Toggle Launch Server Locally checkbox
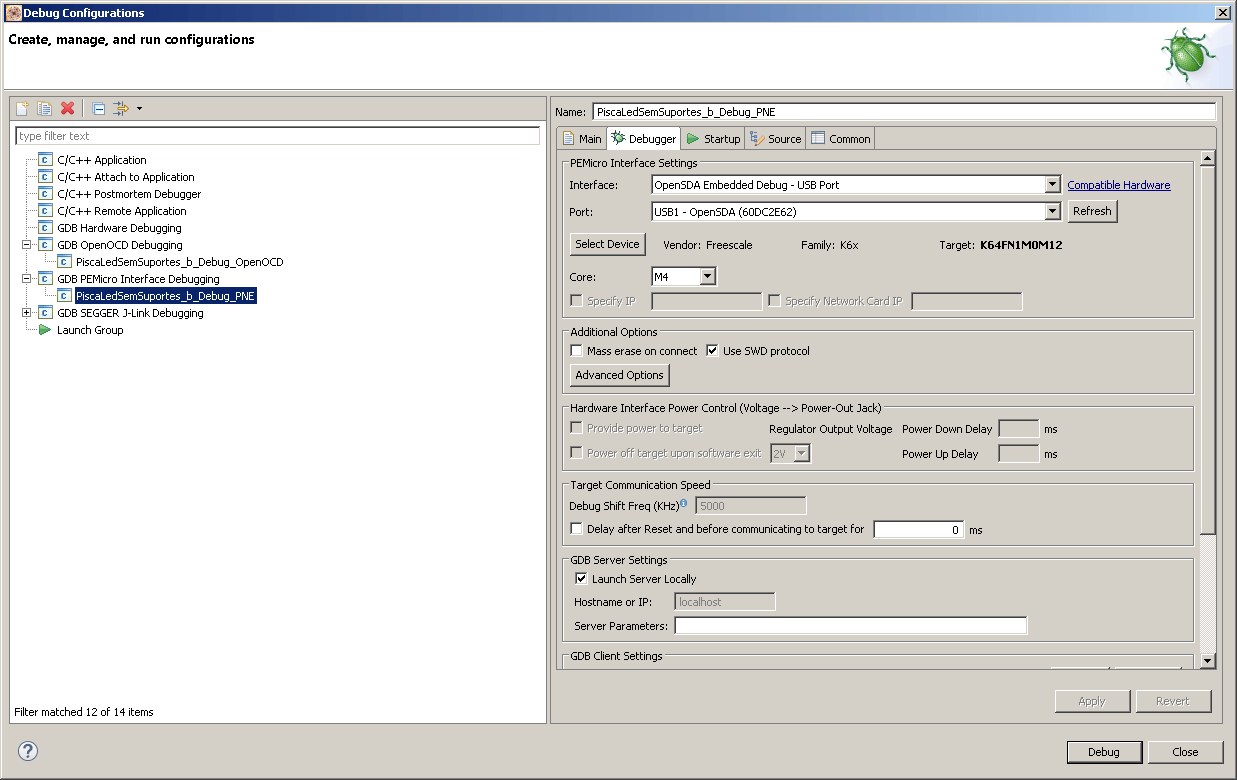 tap(581, 579)
